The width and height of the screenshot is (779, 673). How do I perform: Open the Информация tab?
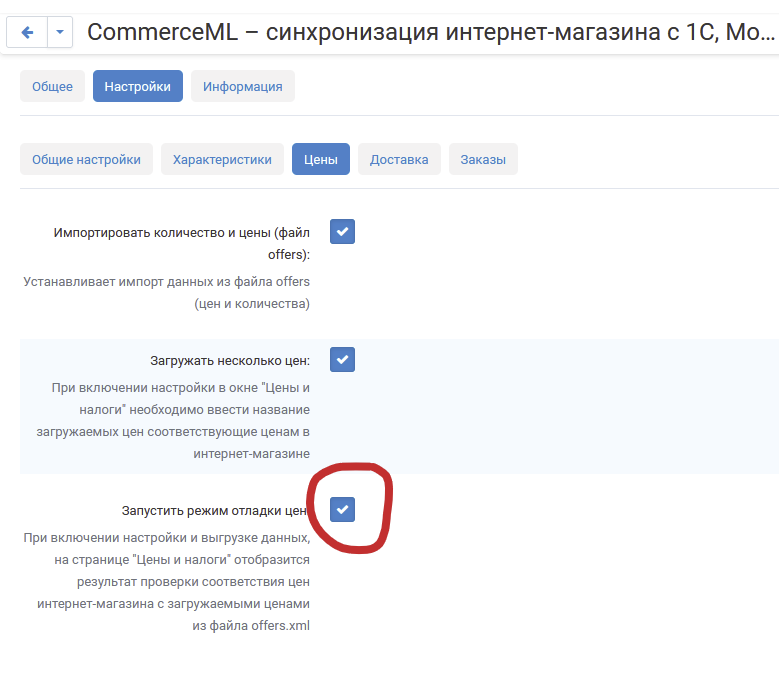click(x=242, y=86)
